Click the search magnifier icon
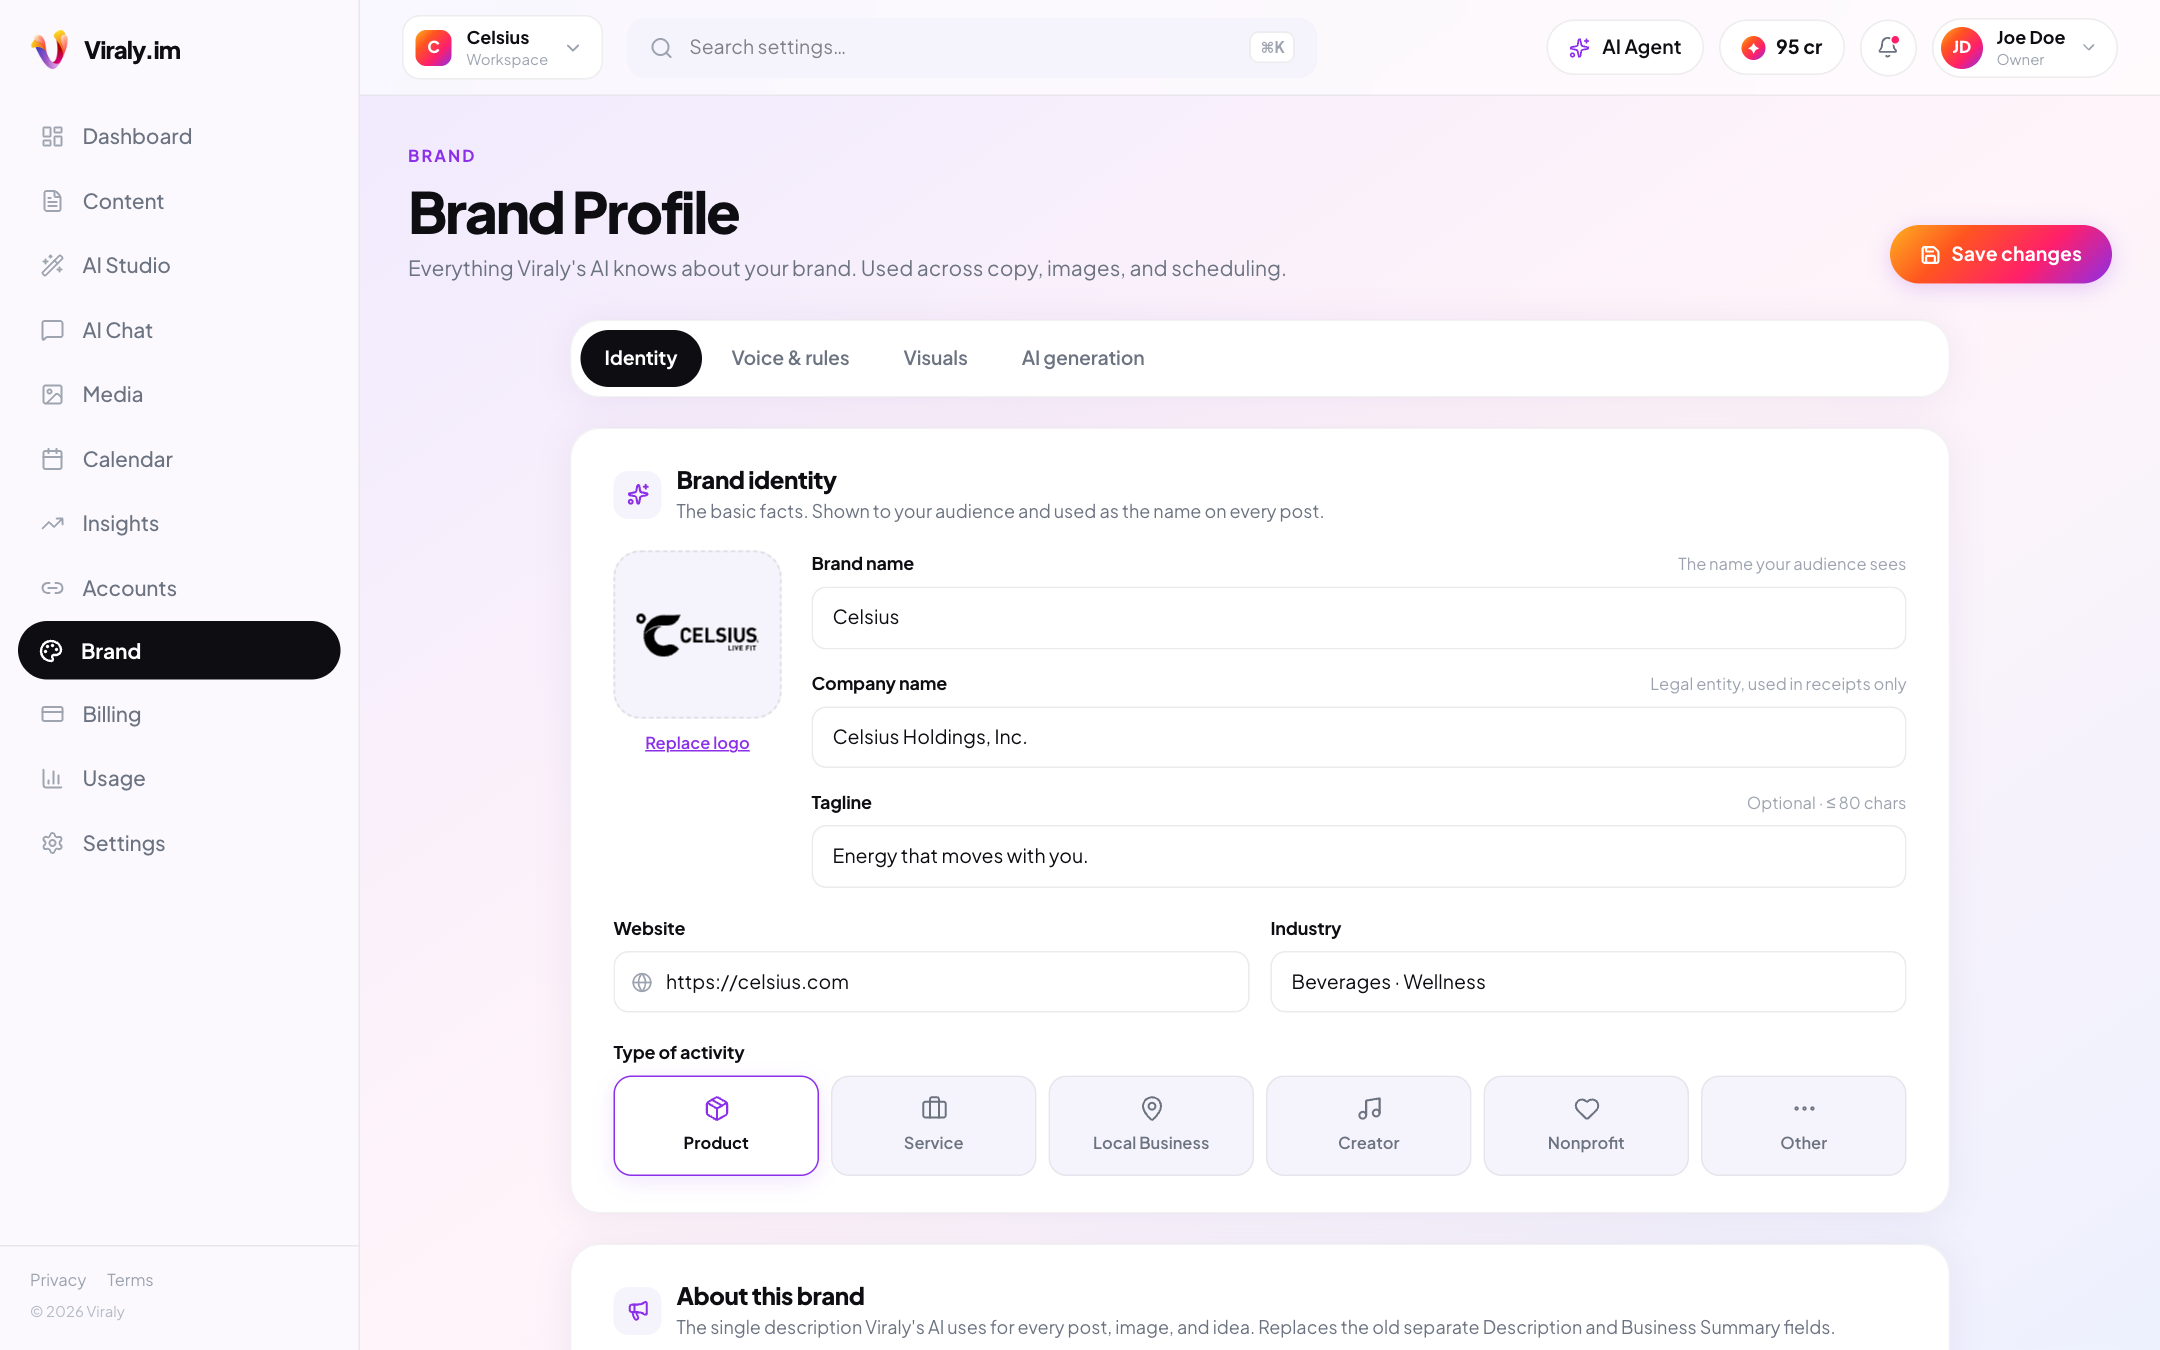This screenshot has height=1350, width=2160. [x=661, y=47]
